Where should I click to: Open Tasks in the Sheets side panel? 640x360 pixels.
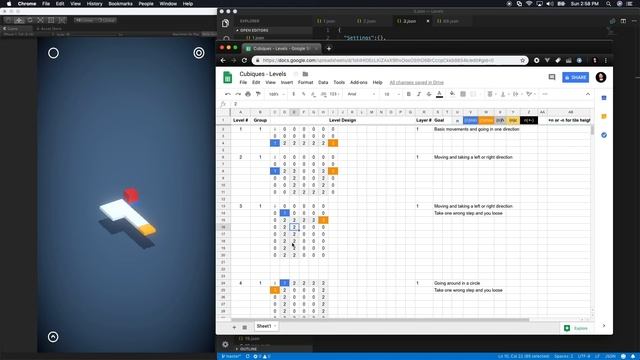[604, 135]
